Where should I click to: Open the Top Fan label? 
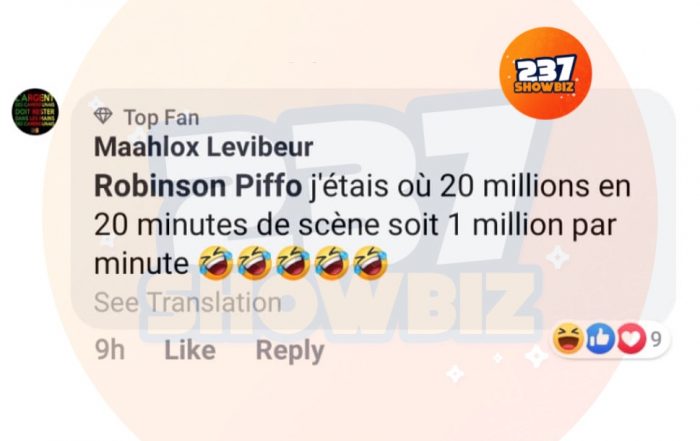pos(162,117)
